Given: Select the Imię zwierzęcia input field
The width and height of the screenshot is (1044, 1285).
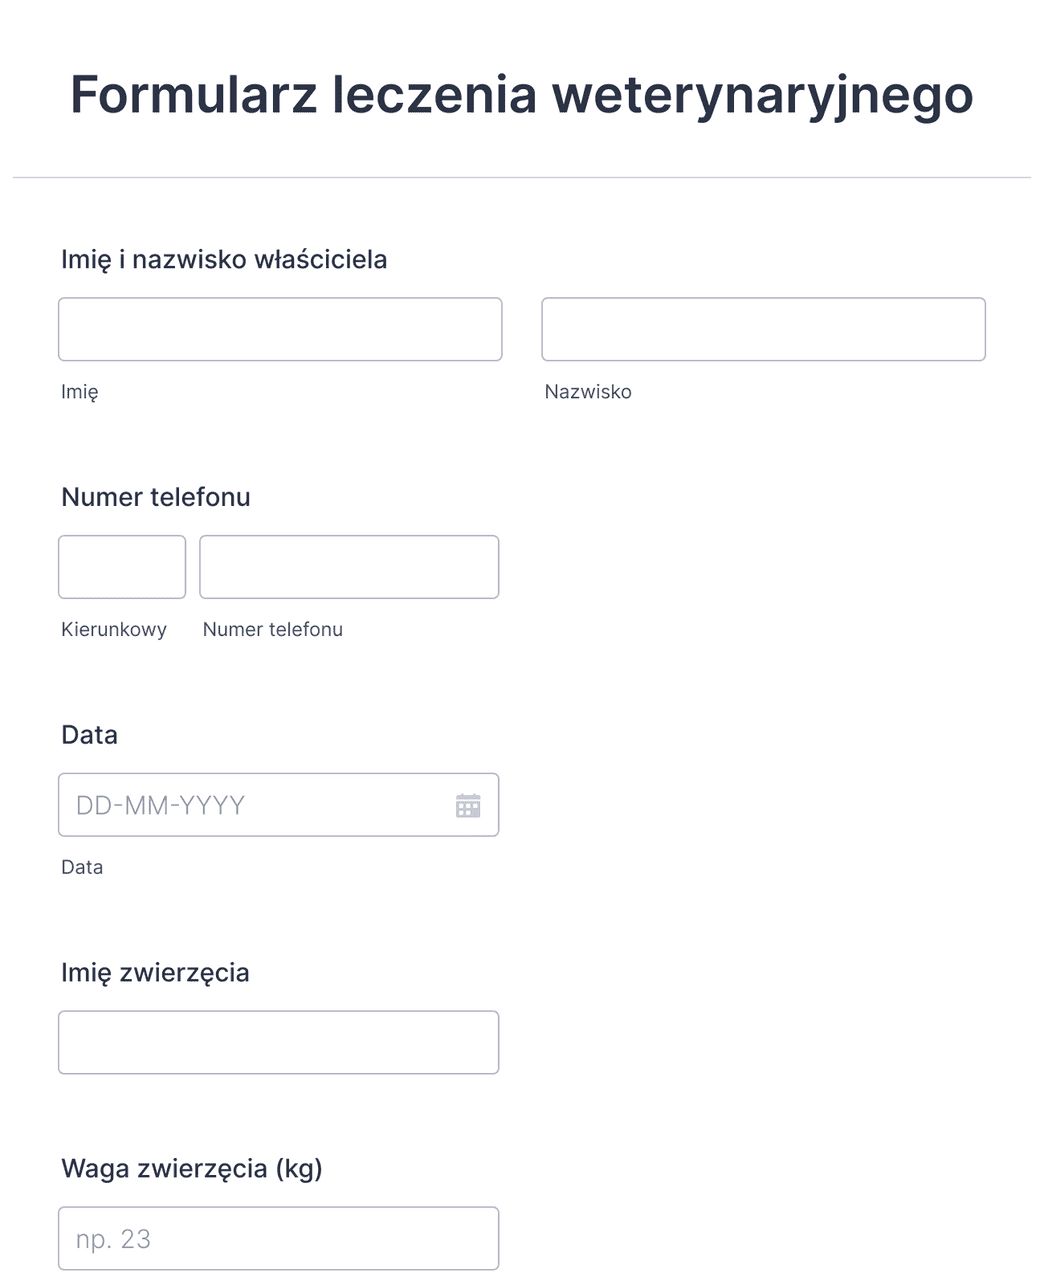Looking at the screenshot, I should [x=278, y=1041].
